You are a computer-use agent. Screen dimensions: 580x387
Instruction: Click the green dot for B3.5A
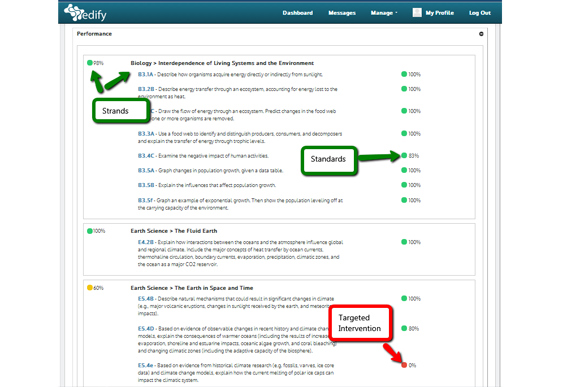coord(404,170)
